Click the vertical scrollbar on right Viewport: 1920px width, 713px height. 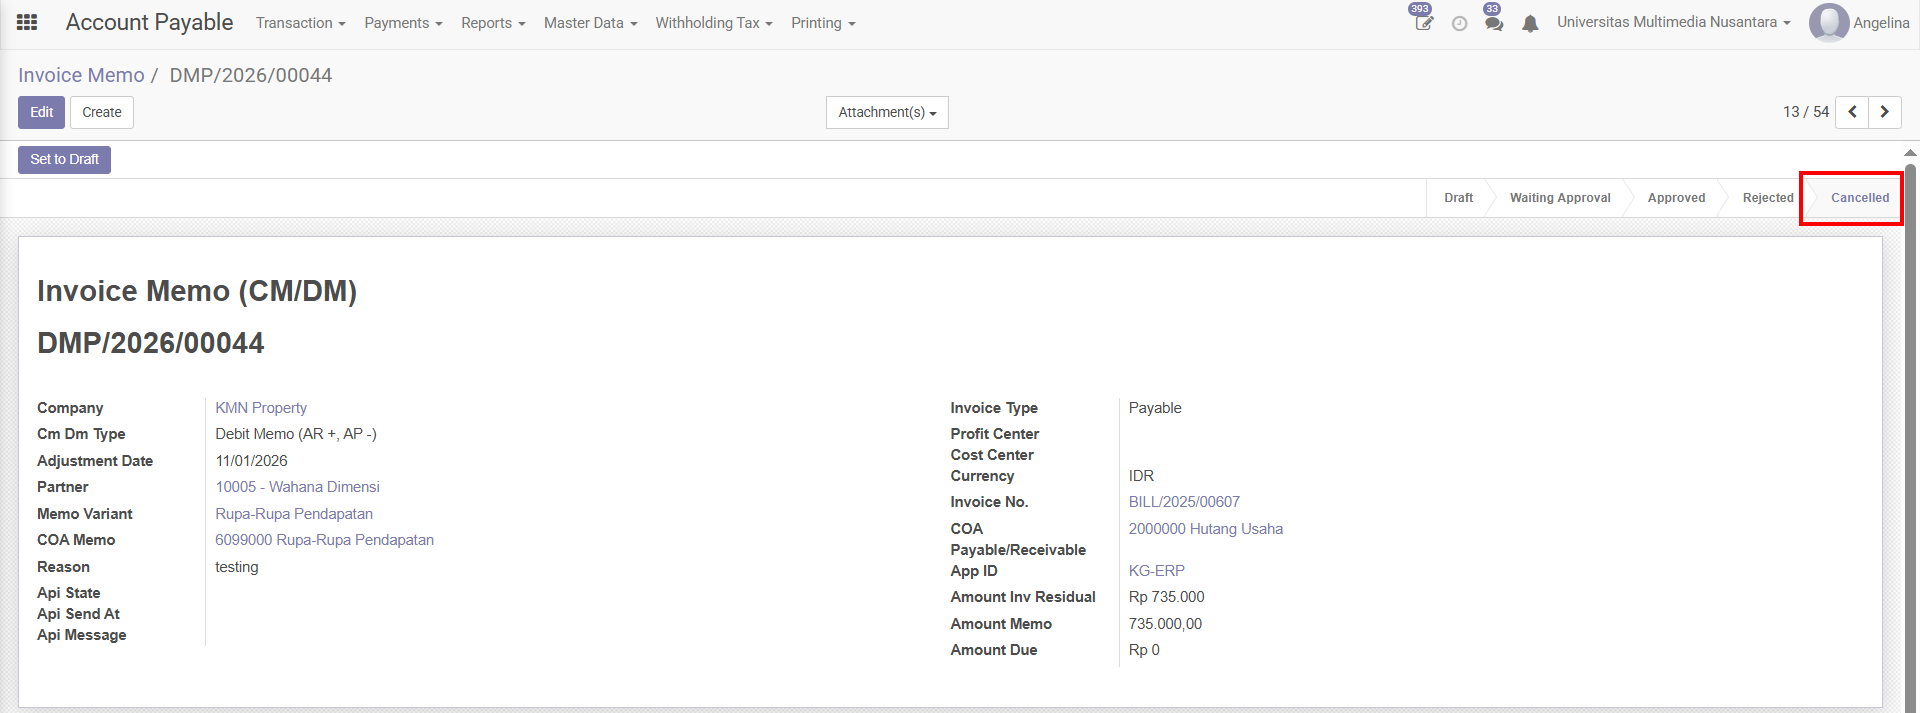point(1910,400)
